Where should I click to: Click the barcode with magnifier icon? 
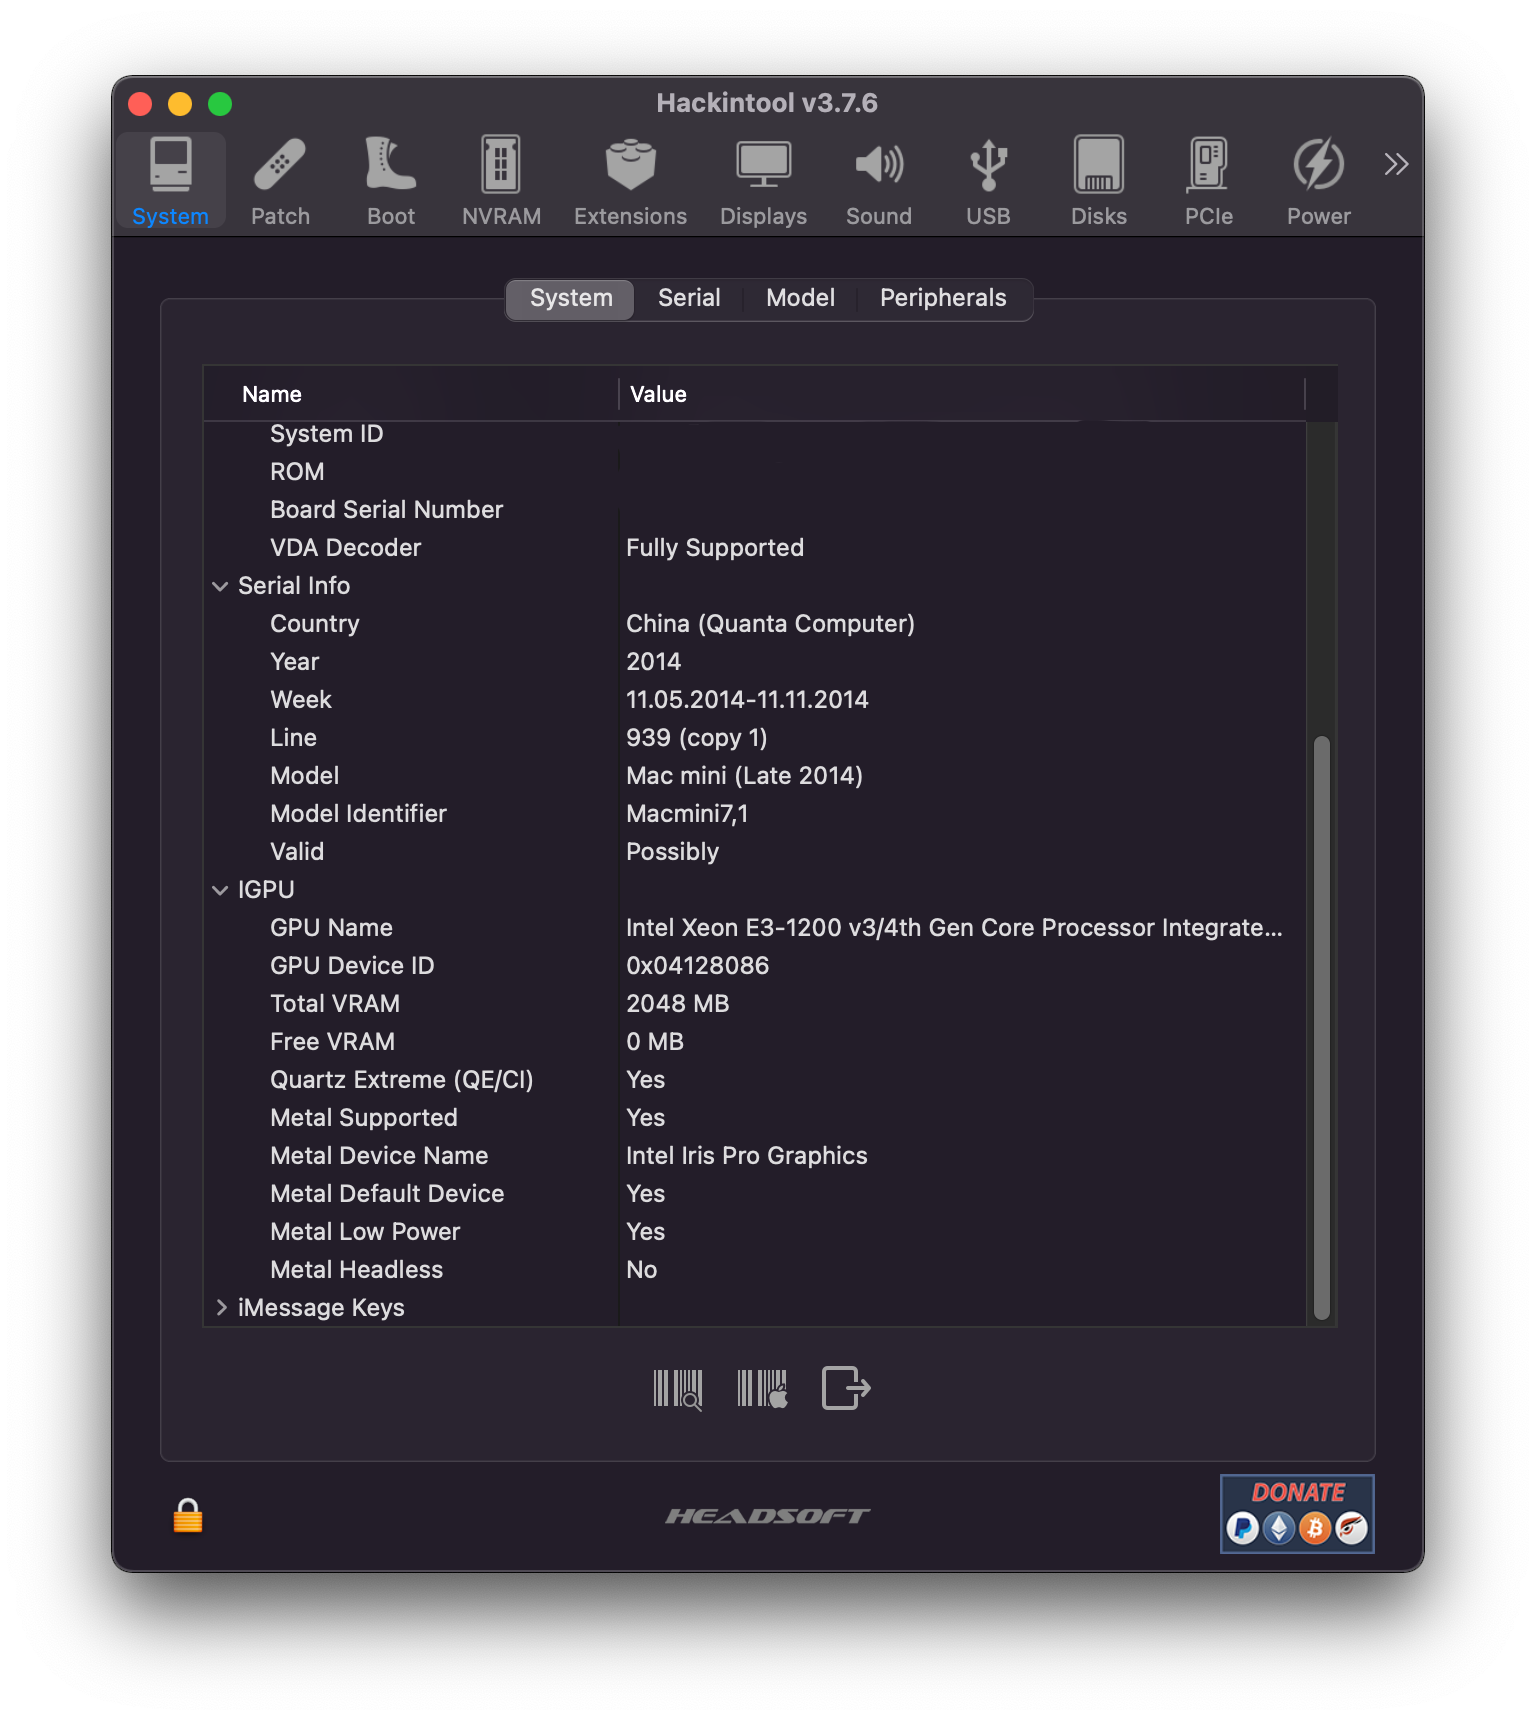click(x=678, y=1389)
